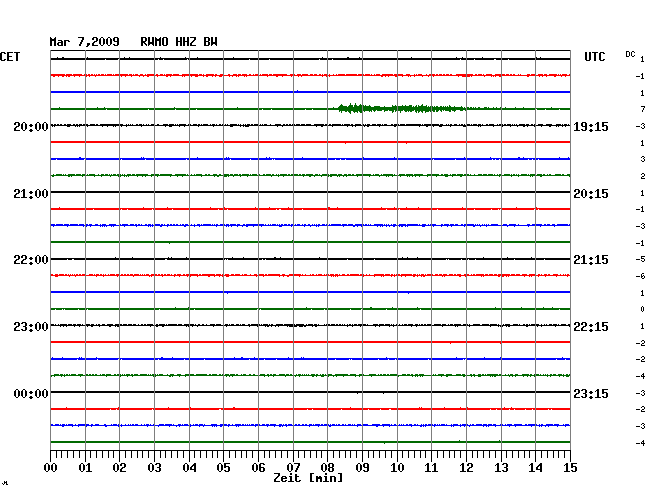Click minute tick label "11" on time axis
The height and width of the screenshot is (494, 650).
431,468
